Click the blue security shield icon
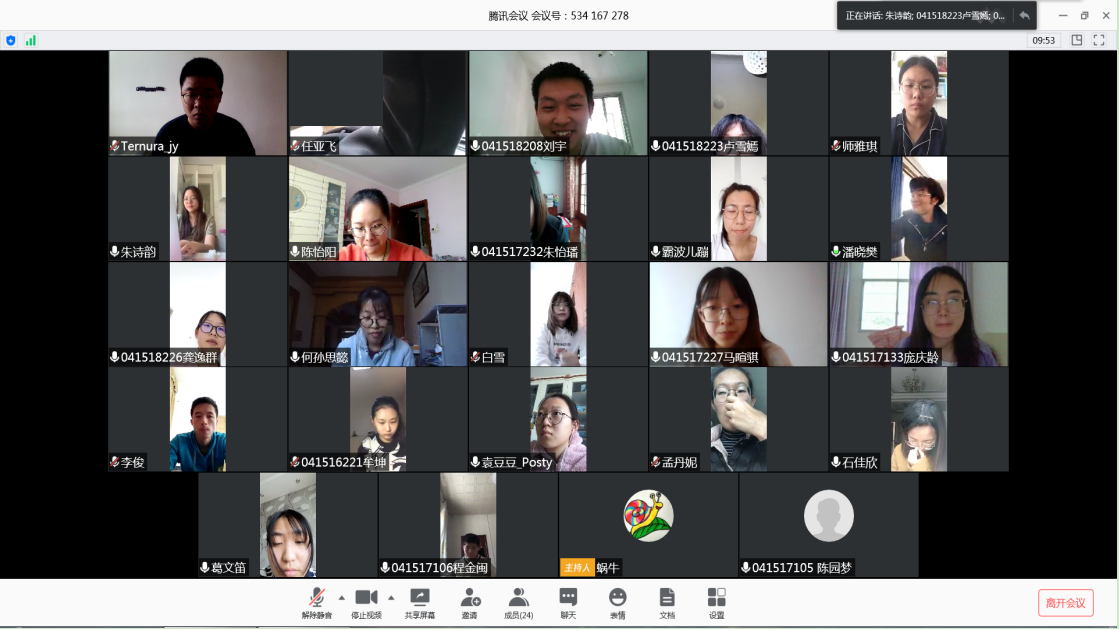The width and height of the screenshot is (1119, 629). 11,40
